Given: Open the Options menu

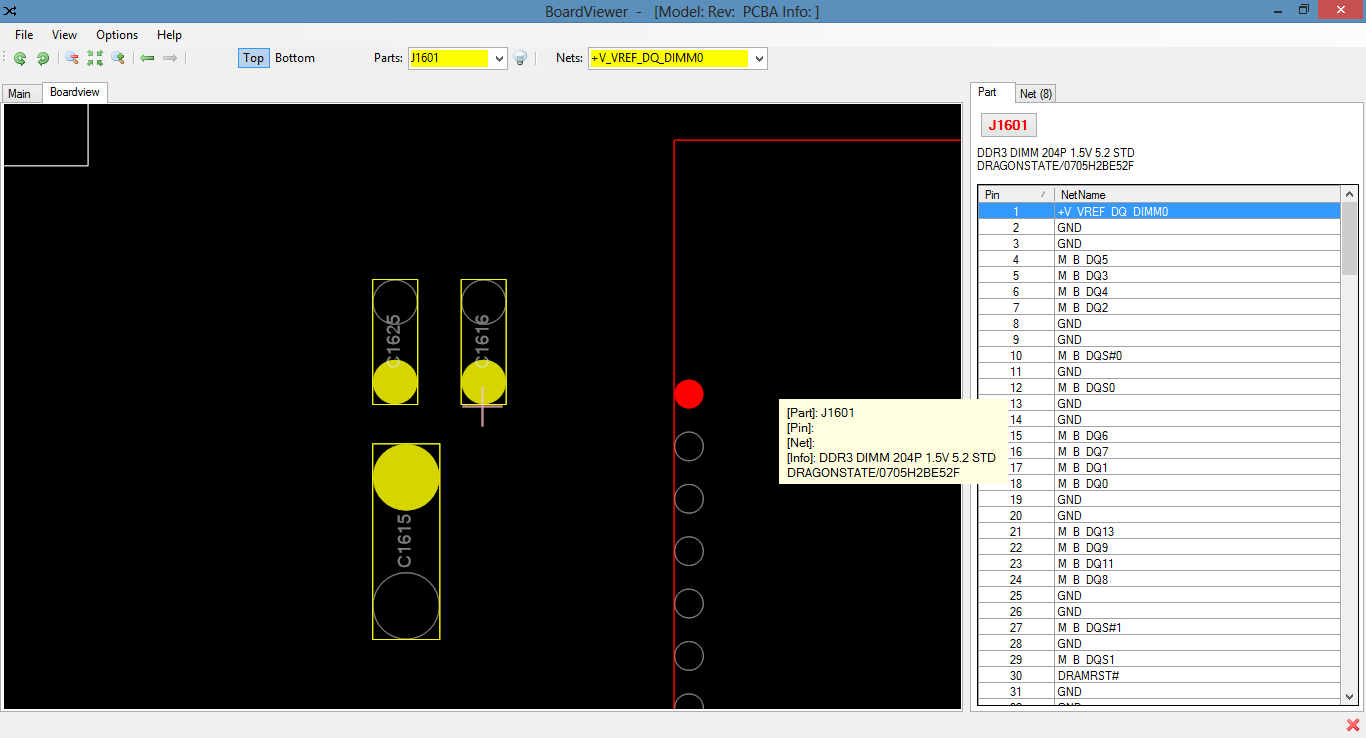Looking at the screenshot, I should (117, 35).
